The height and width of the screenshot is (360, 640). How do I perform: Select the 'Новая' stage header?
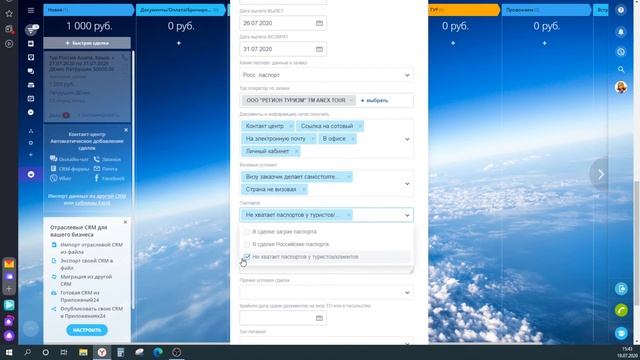89,10
